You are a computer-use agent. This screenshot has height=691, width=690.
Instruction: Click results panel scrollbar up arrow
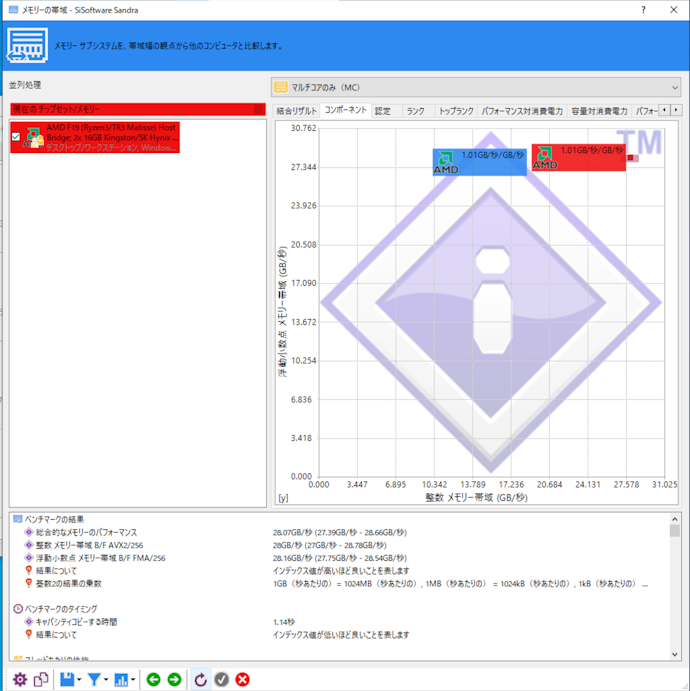[675, 519]
